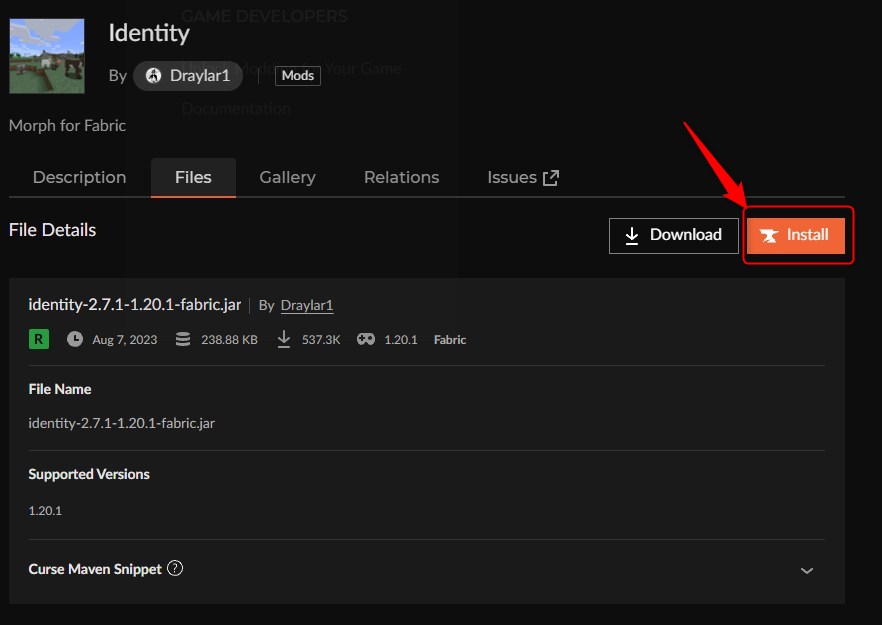Expand the Curse Maven Snippet section chevron
The image size is (882, 625).
[x=807, y=570]
